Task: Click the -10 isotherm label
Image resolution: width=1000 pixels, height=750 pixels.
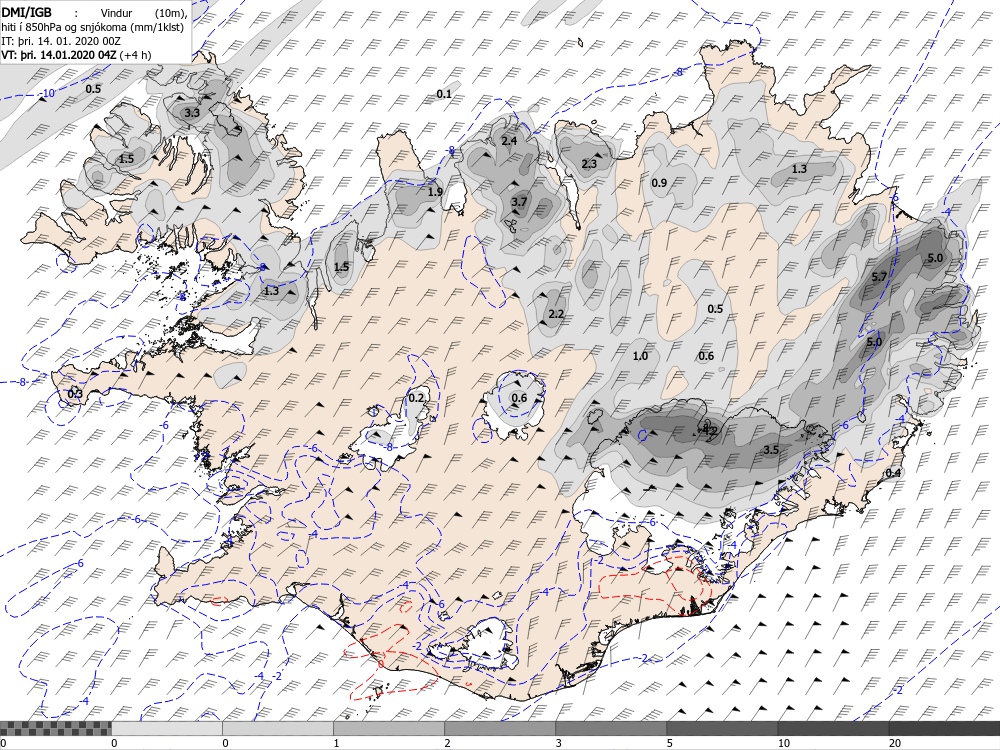Action: (47, 94)
